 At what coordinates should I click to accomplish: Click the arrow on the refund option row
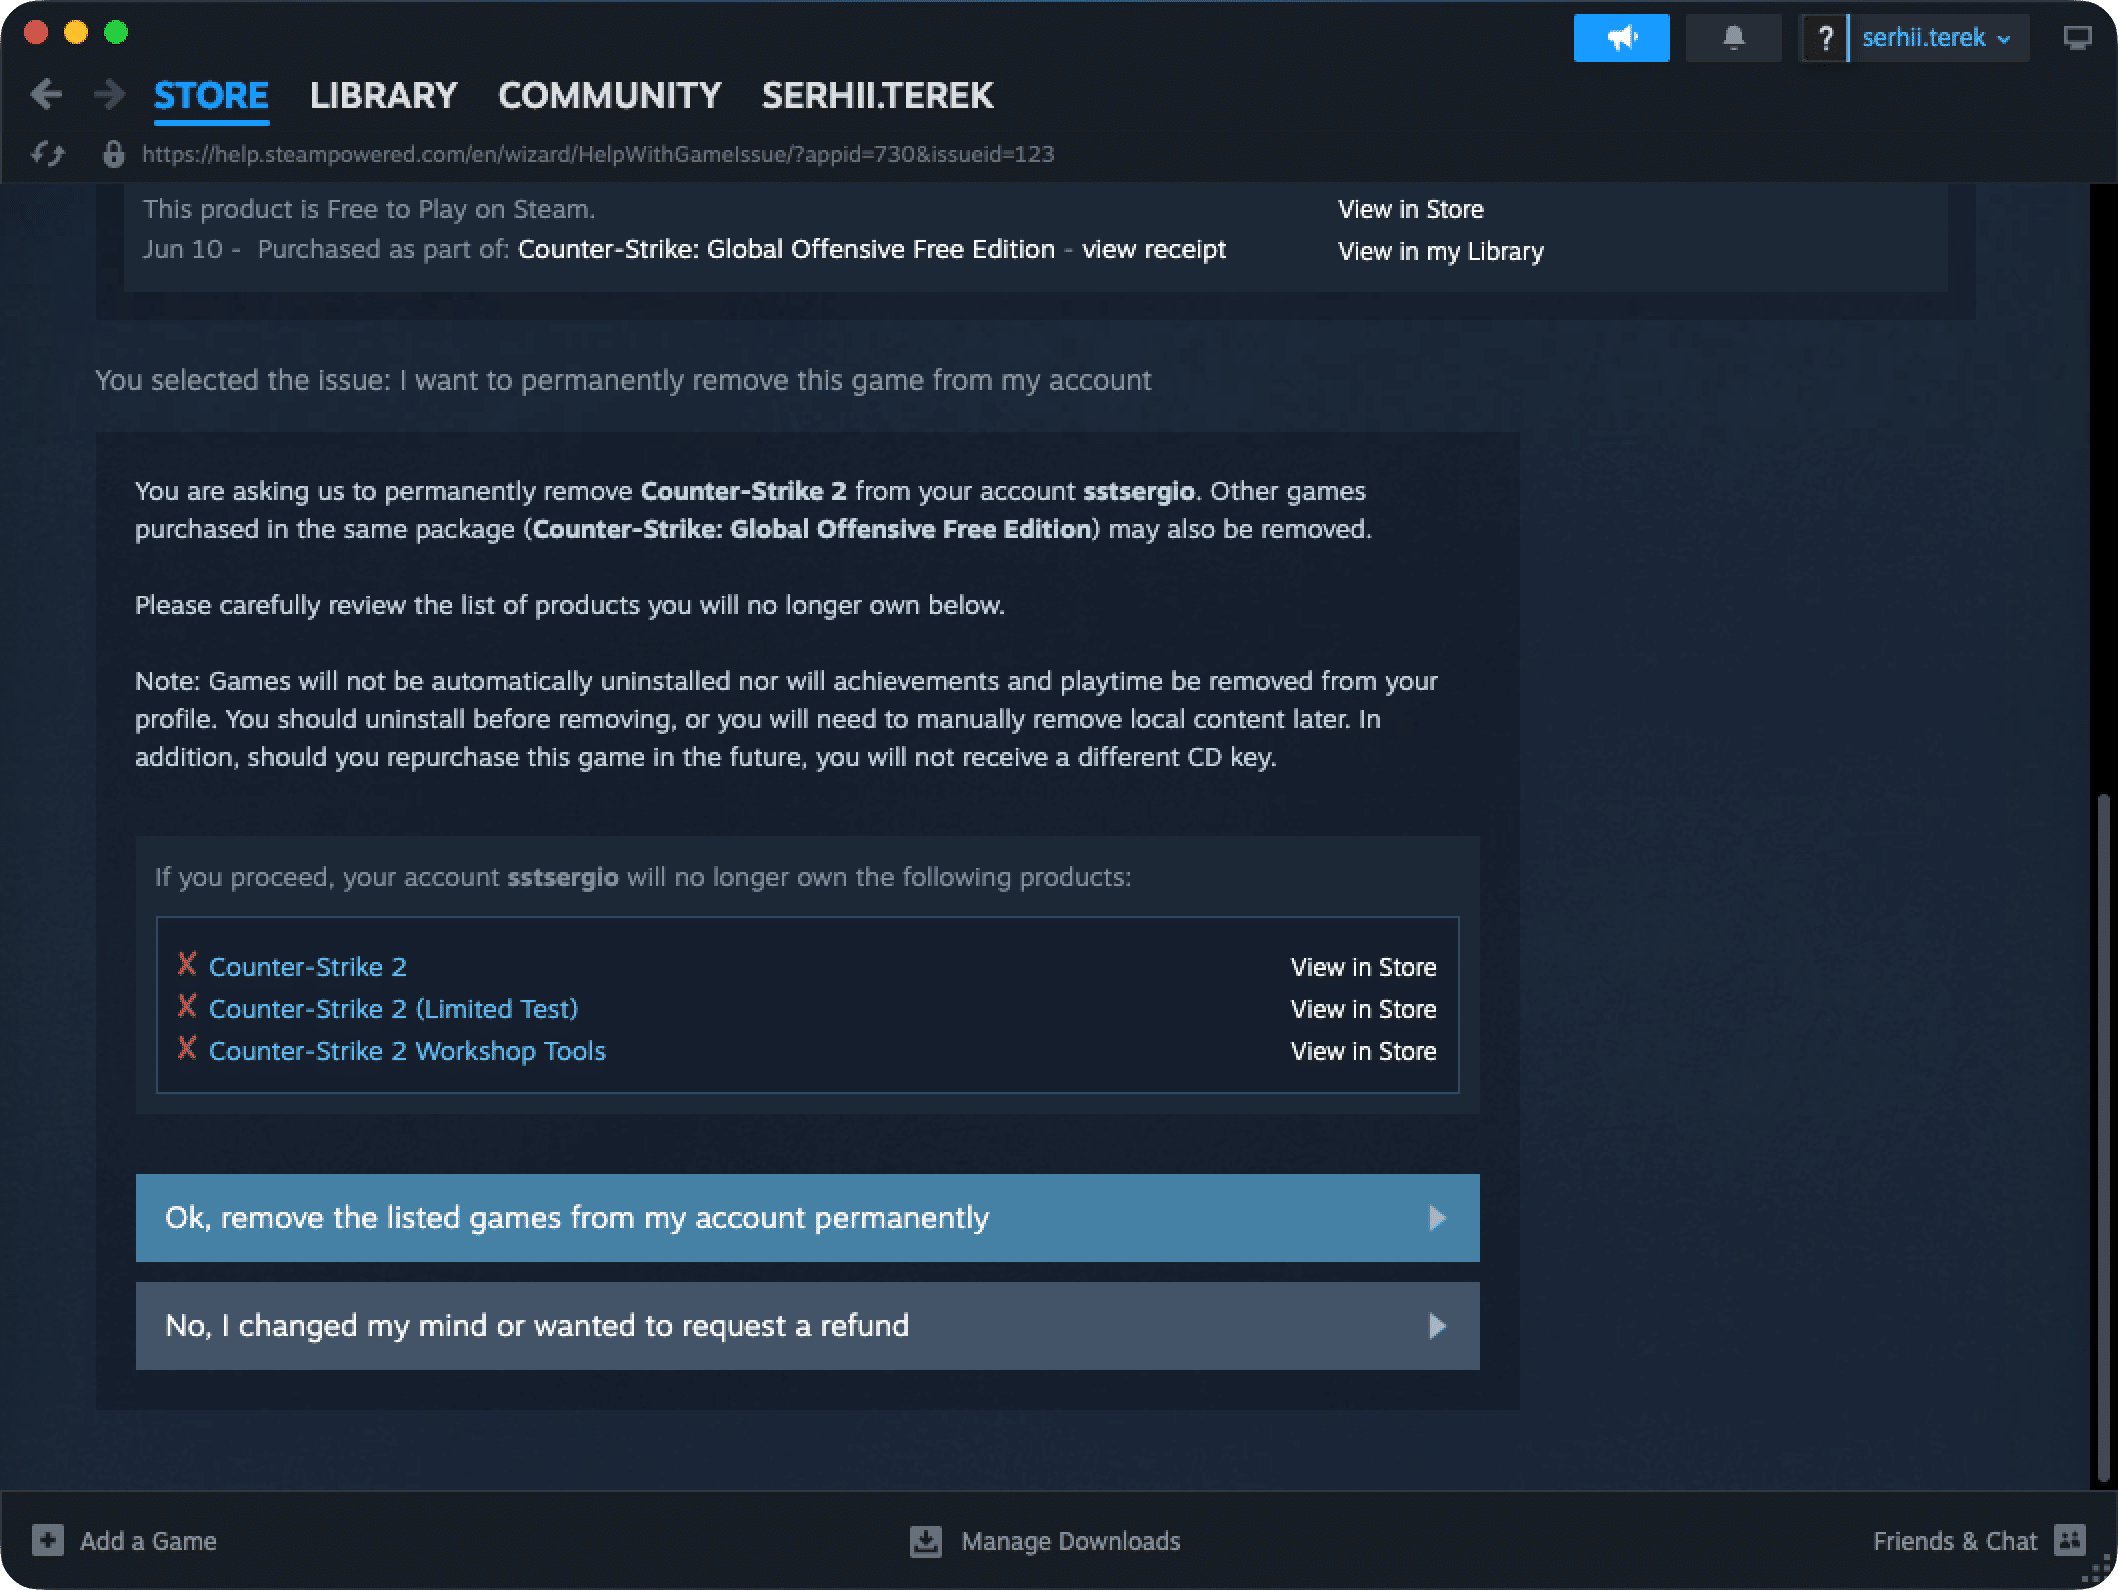coord(1438,1326)
